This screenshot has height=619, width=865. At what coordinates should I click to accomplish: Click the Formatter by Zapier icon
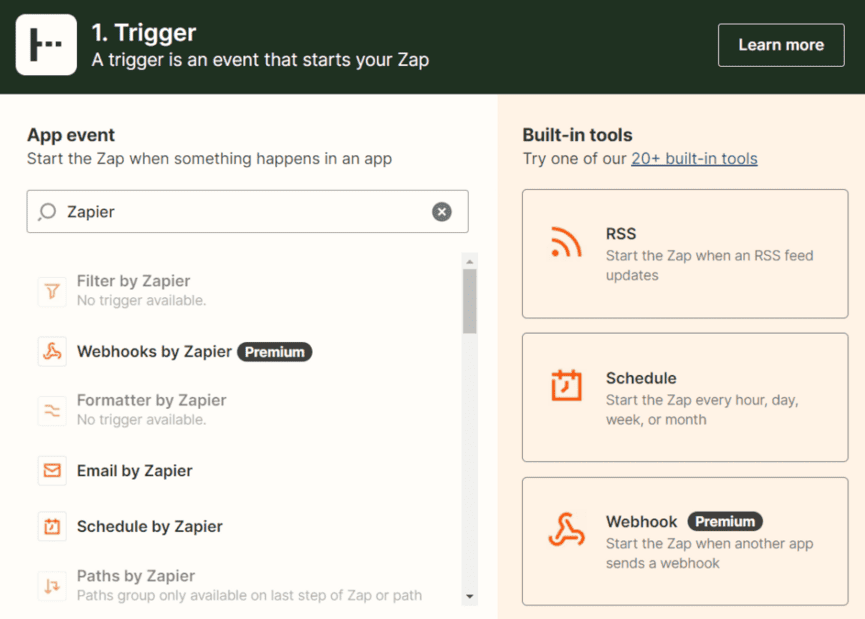[52, 410]
